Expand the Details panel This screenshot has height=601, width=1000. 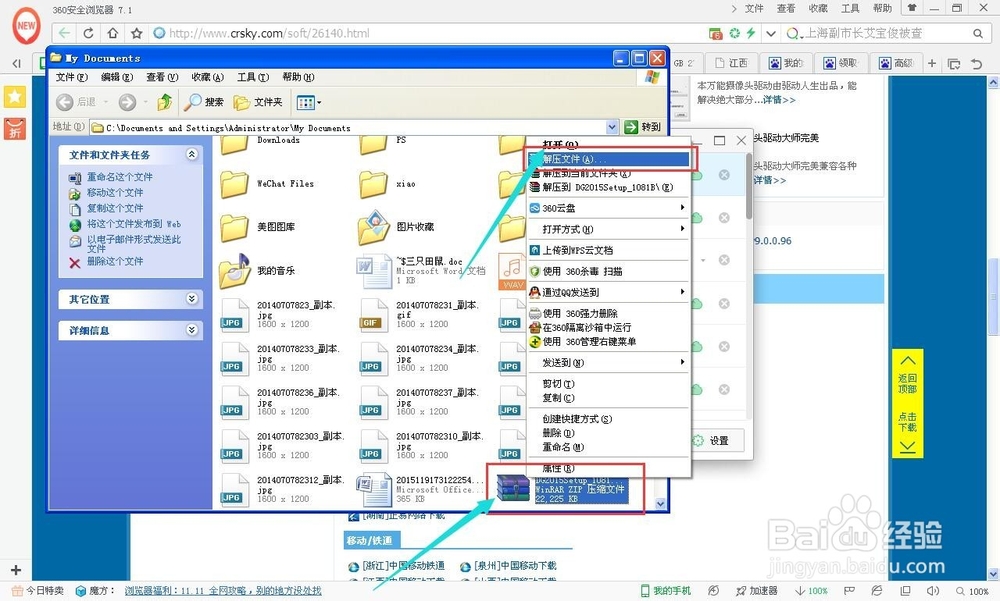point(191,330)
